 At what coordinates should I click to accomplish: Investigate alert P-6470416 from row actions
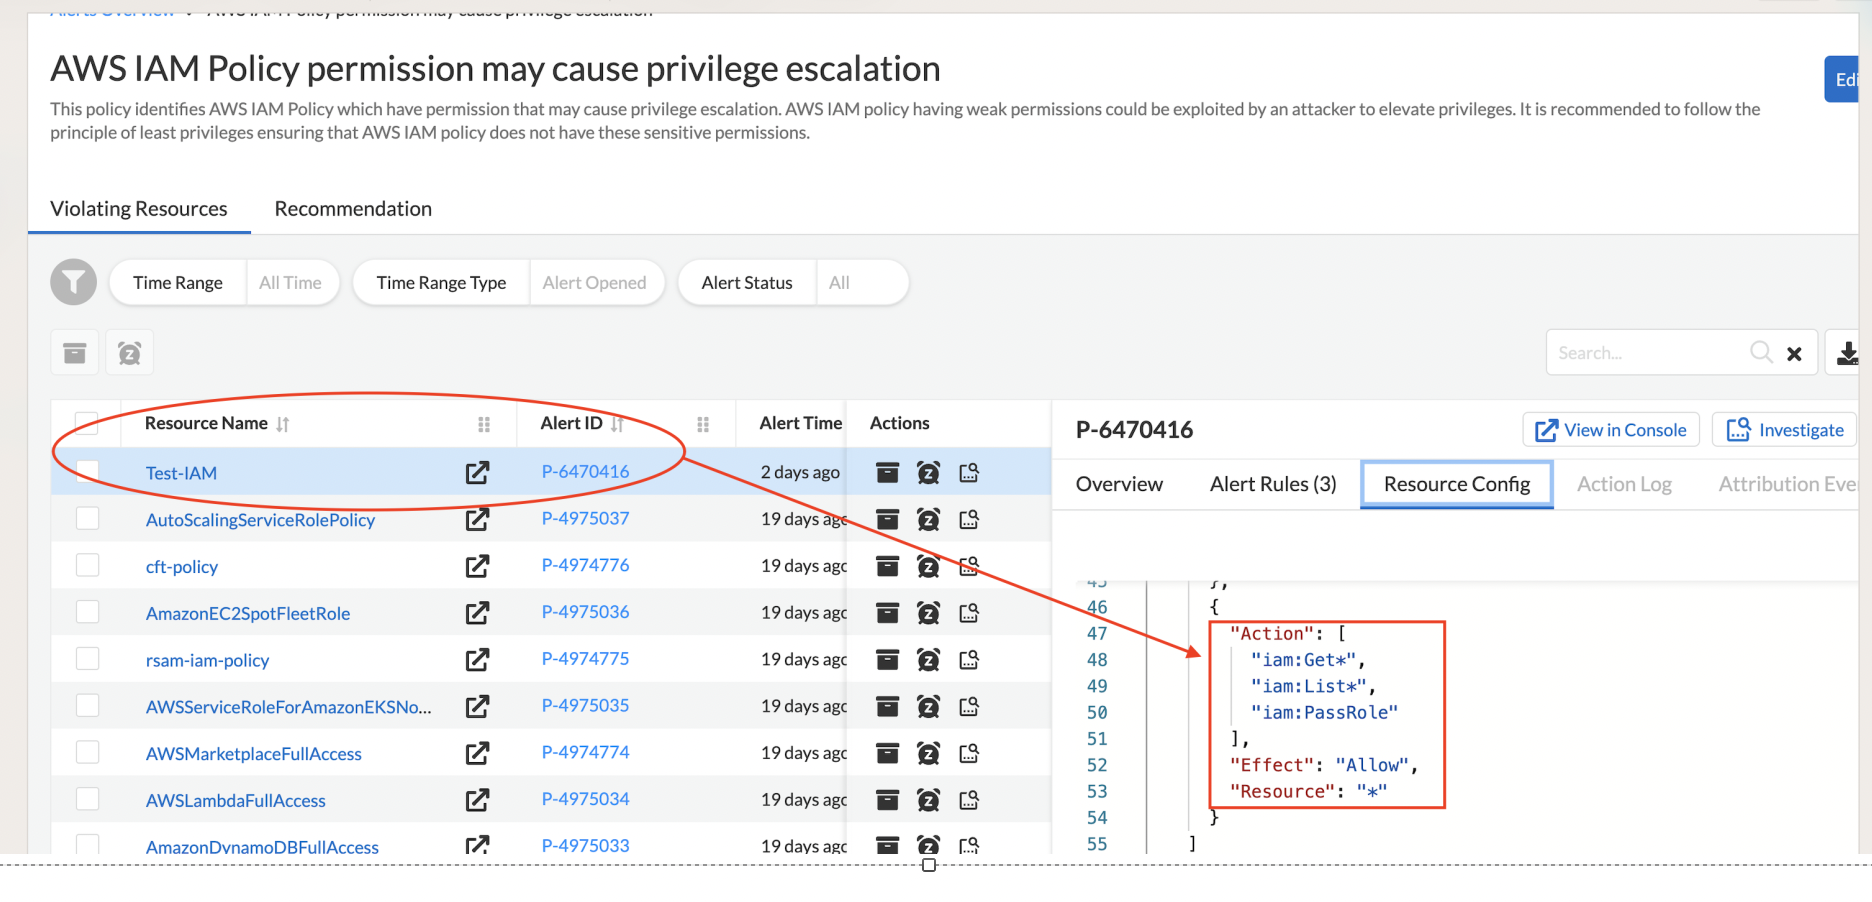click(x=969, y=472)
